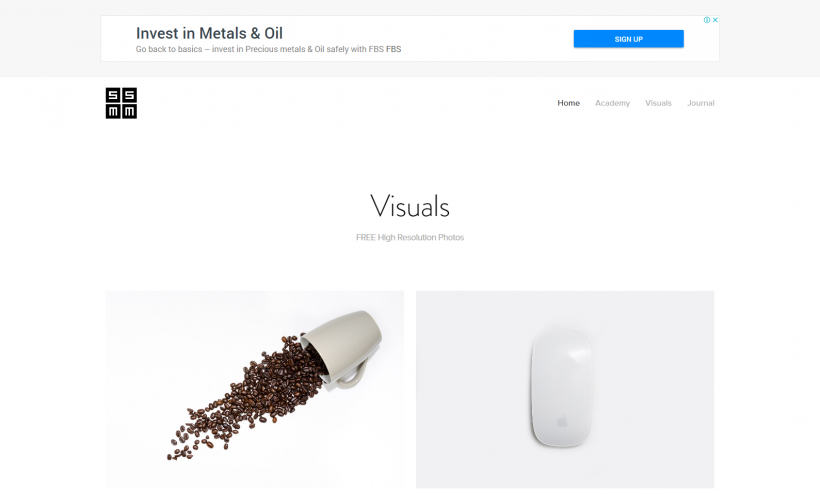Click the AdChoices info icon
Image resolution: width=820 pixels, height=494 pixels.
pos(707,20)
